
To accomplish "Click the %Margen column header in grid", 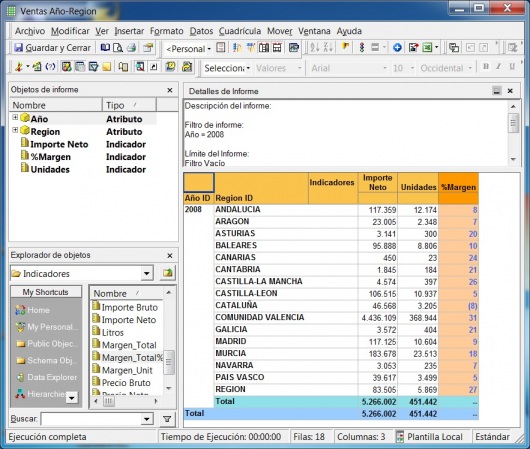I will [x=458, y=187].
